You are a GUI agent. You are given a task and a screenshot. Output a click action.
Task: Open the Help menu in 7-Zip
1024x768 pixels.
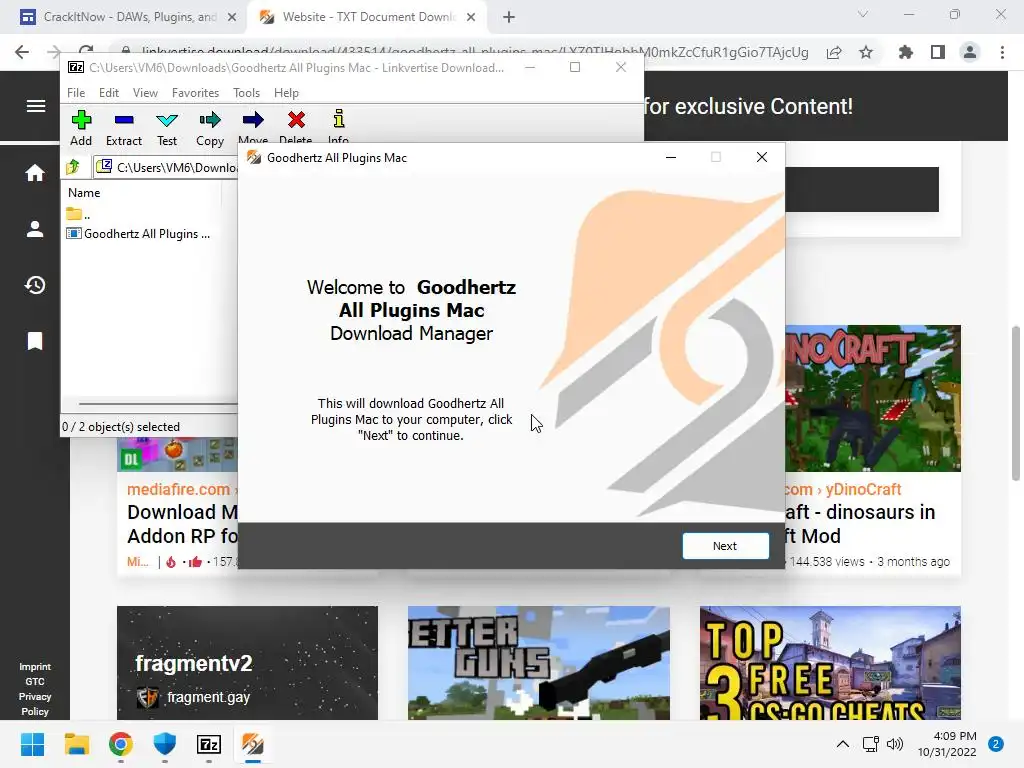click(286, 93)
